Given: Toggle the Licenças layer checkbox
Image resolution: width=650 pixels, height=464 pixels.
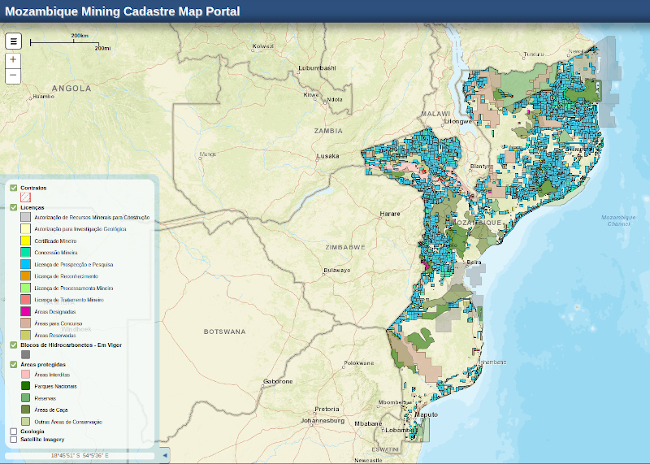Looking at the screenshot, I should (x=13, y=207).
